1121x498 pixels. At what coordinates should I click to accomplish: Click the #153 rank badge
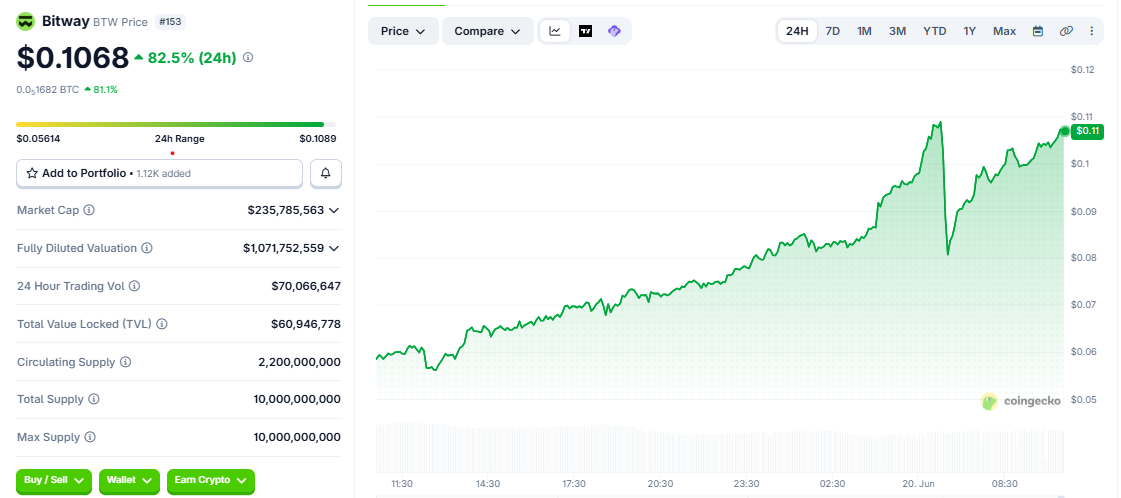click(x=170, y=22)
